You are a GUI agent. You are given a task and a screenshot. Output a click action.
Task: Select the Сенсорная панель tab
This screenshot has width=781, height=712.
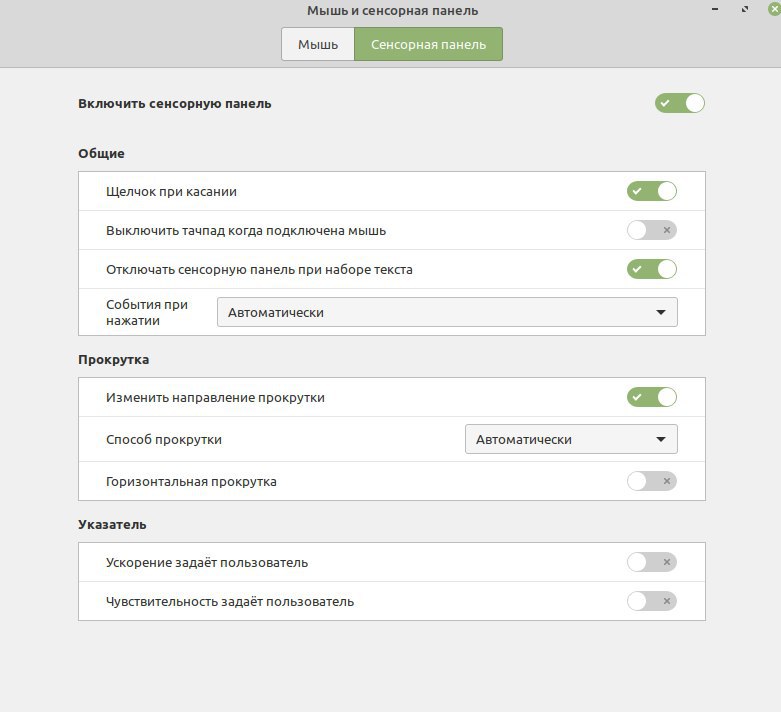pos(428,44)
